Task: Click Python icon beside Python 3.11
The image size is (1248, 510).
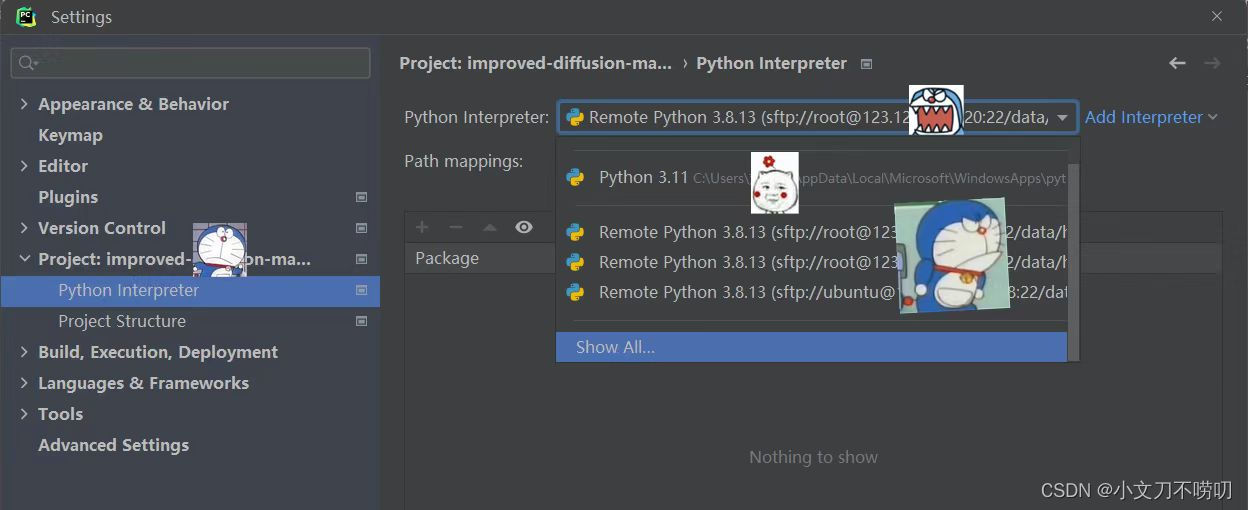Action: (575, 177)
